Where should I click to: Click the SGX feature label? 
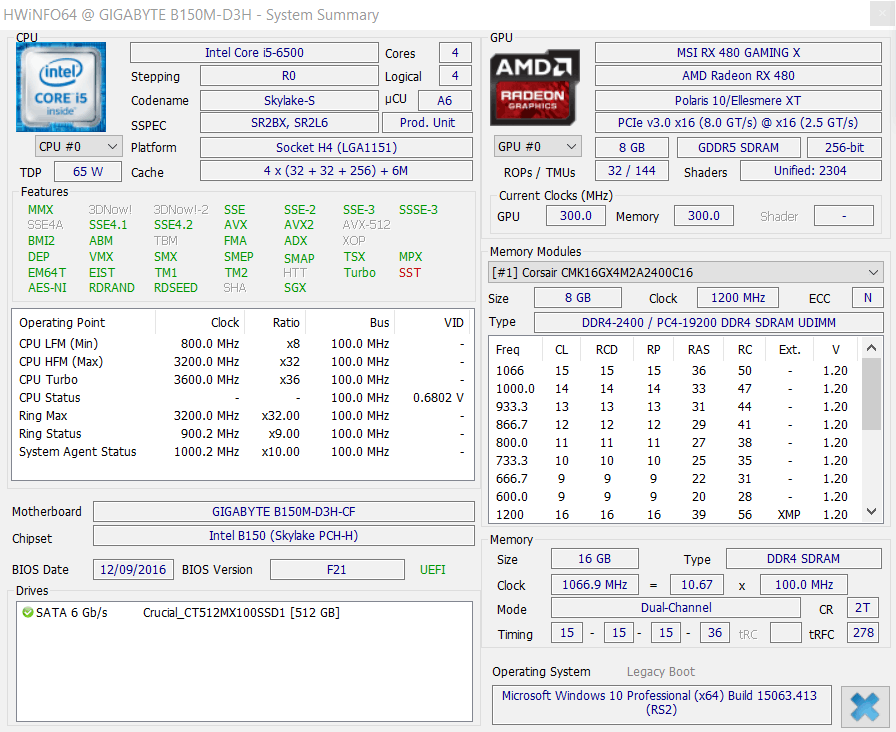pos(295,288)
